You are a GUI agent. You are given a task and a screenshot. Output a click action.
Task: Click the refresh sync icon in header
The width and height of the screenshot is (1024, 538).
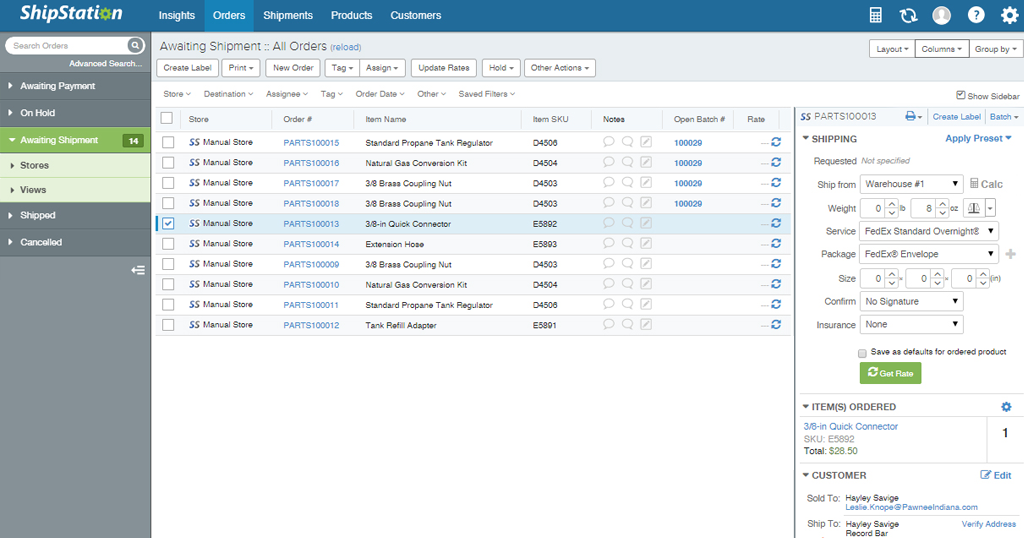point(908,15)
